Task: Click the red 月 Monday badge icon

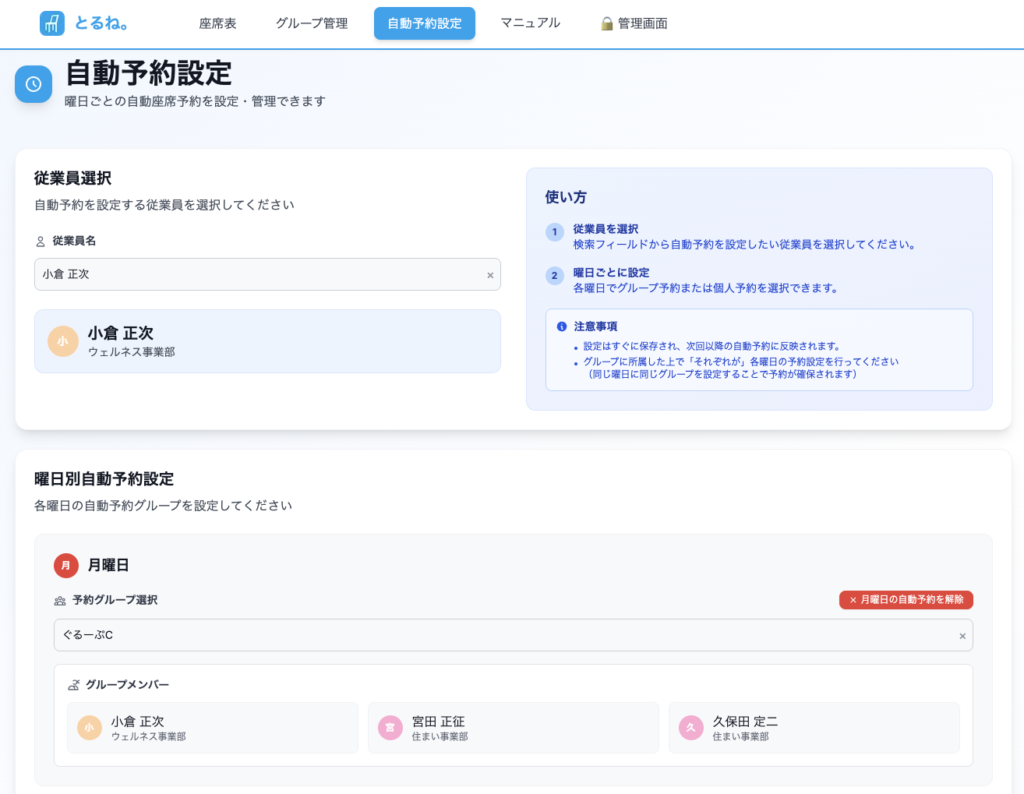Action: coord(66,565)
